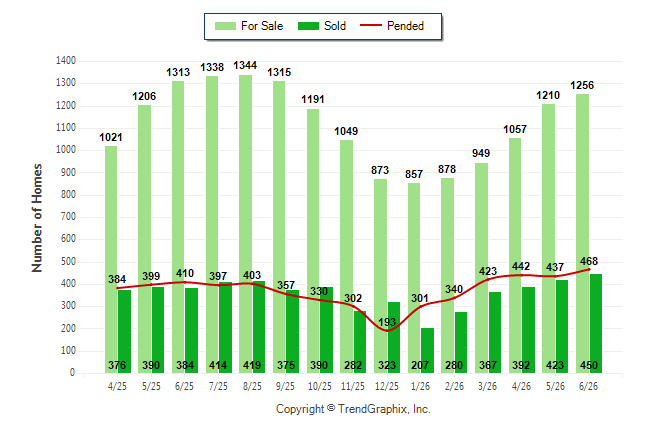This screenshot has width=646, height=434.
Task: Click the Pended data point labeled 384
Action: [x=117, y=288]
